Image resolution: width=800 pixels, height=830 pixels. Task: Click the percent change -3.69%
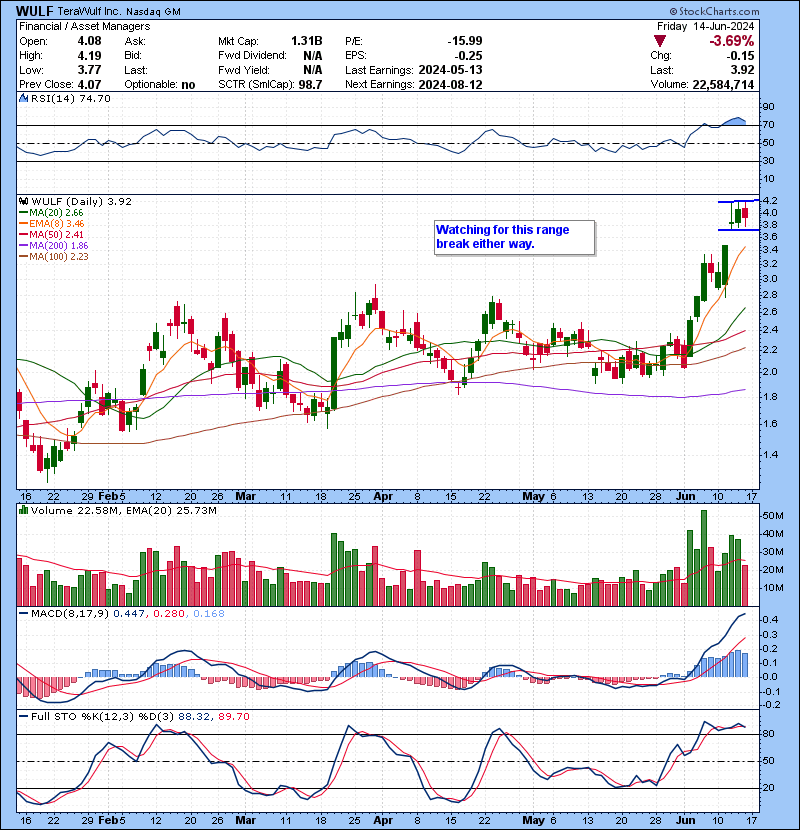[732, 41]
